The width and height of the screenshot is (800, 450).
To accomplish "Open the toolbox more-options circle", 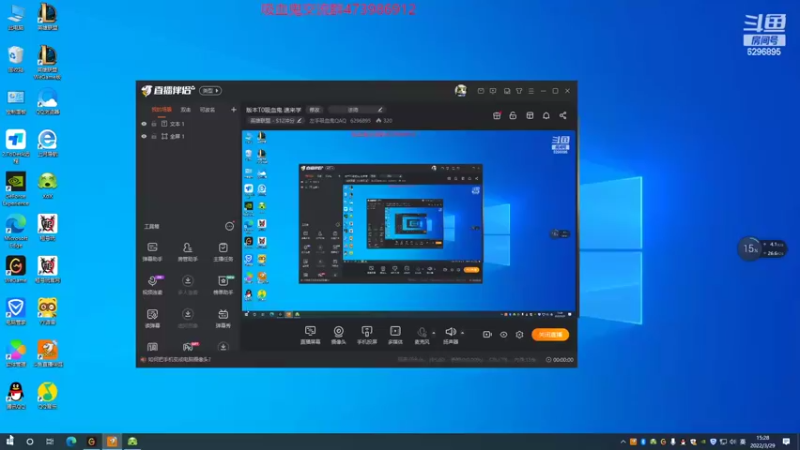I will pyautogui.click(x=230, y=227).
